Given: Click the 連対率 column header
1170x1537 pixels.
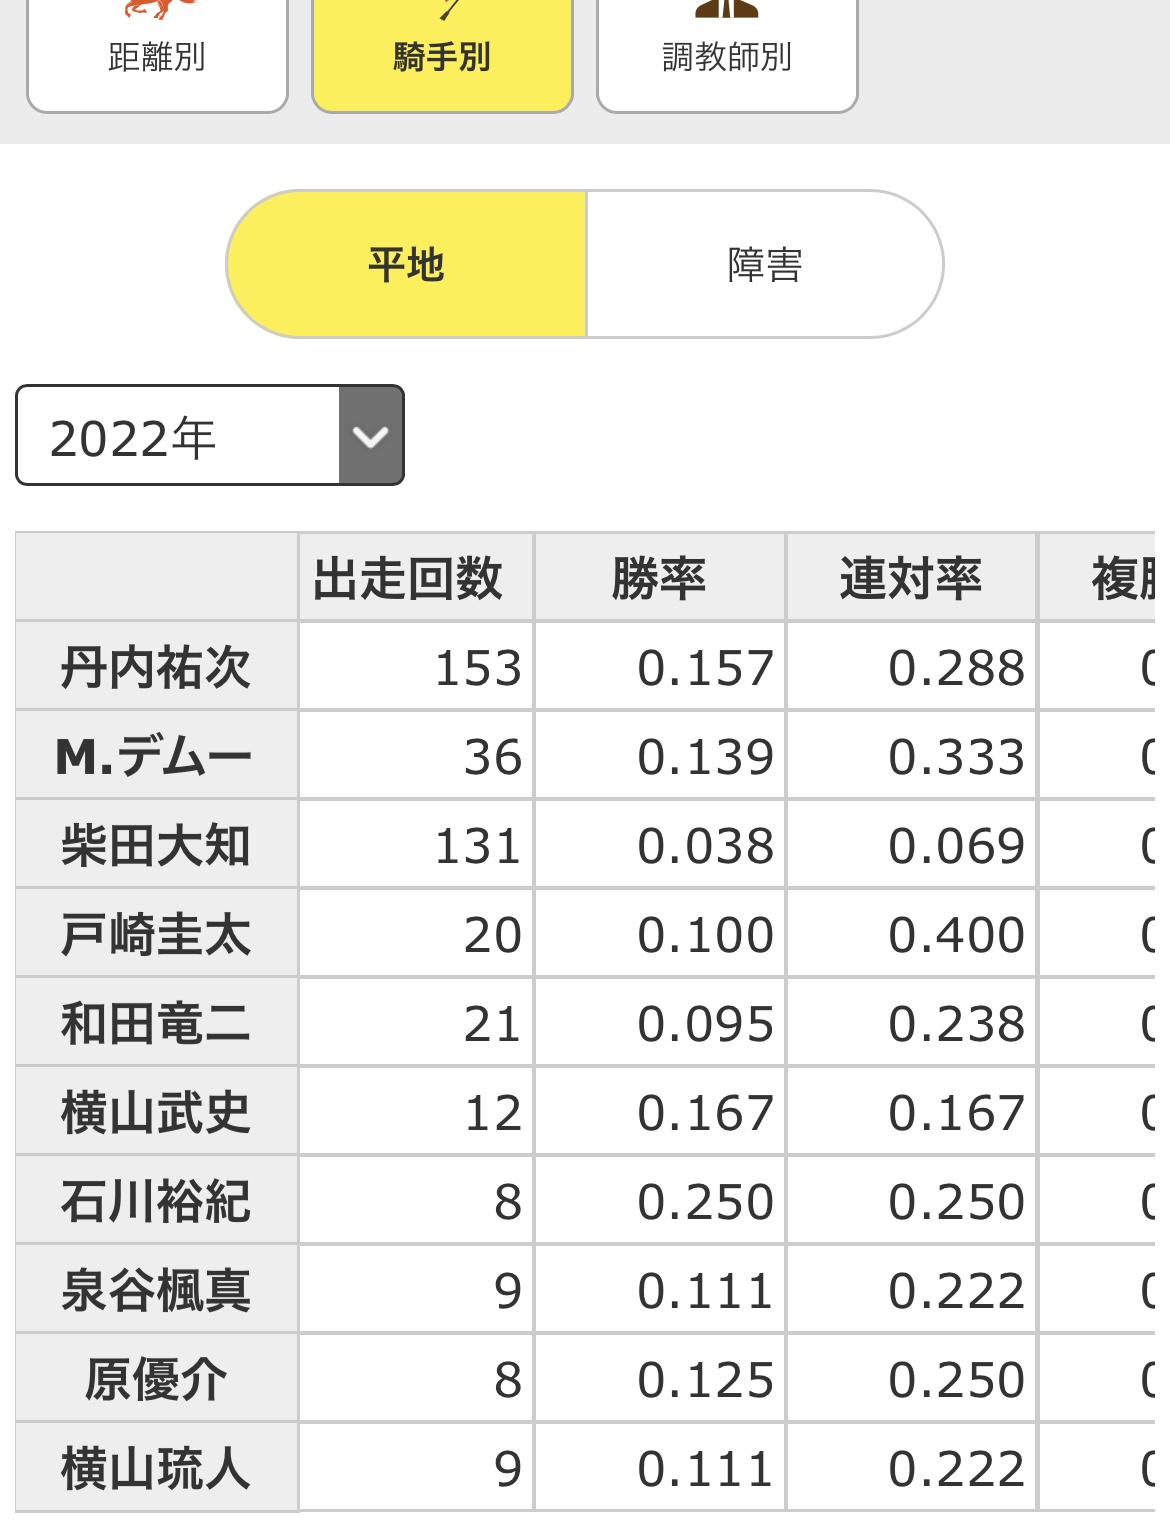Looking at the screenshot, I should (x=911, y=578).
